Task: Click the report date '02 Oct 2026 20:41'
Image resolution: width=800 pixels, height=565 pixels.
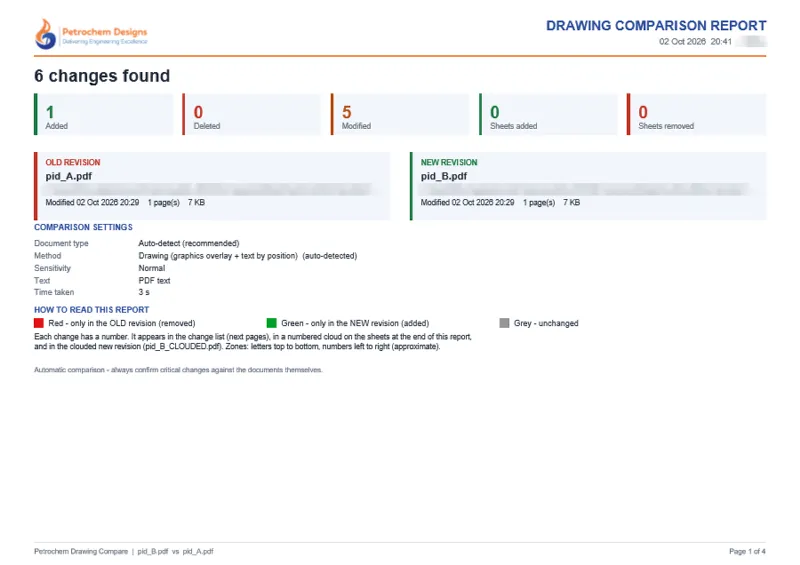Action: tap(695, 42)
